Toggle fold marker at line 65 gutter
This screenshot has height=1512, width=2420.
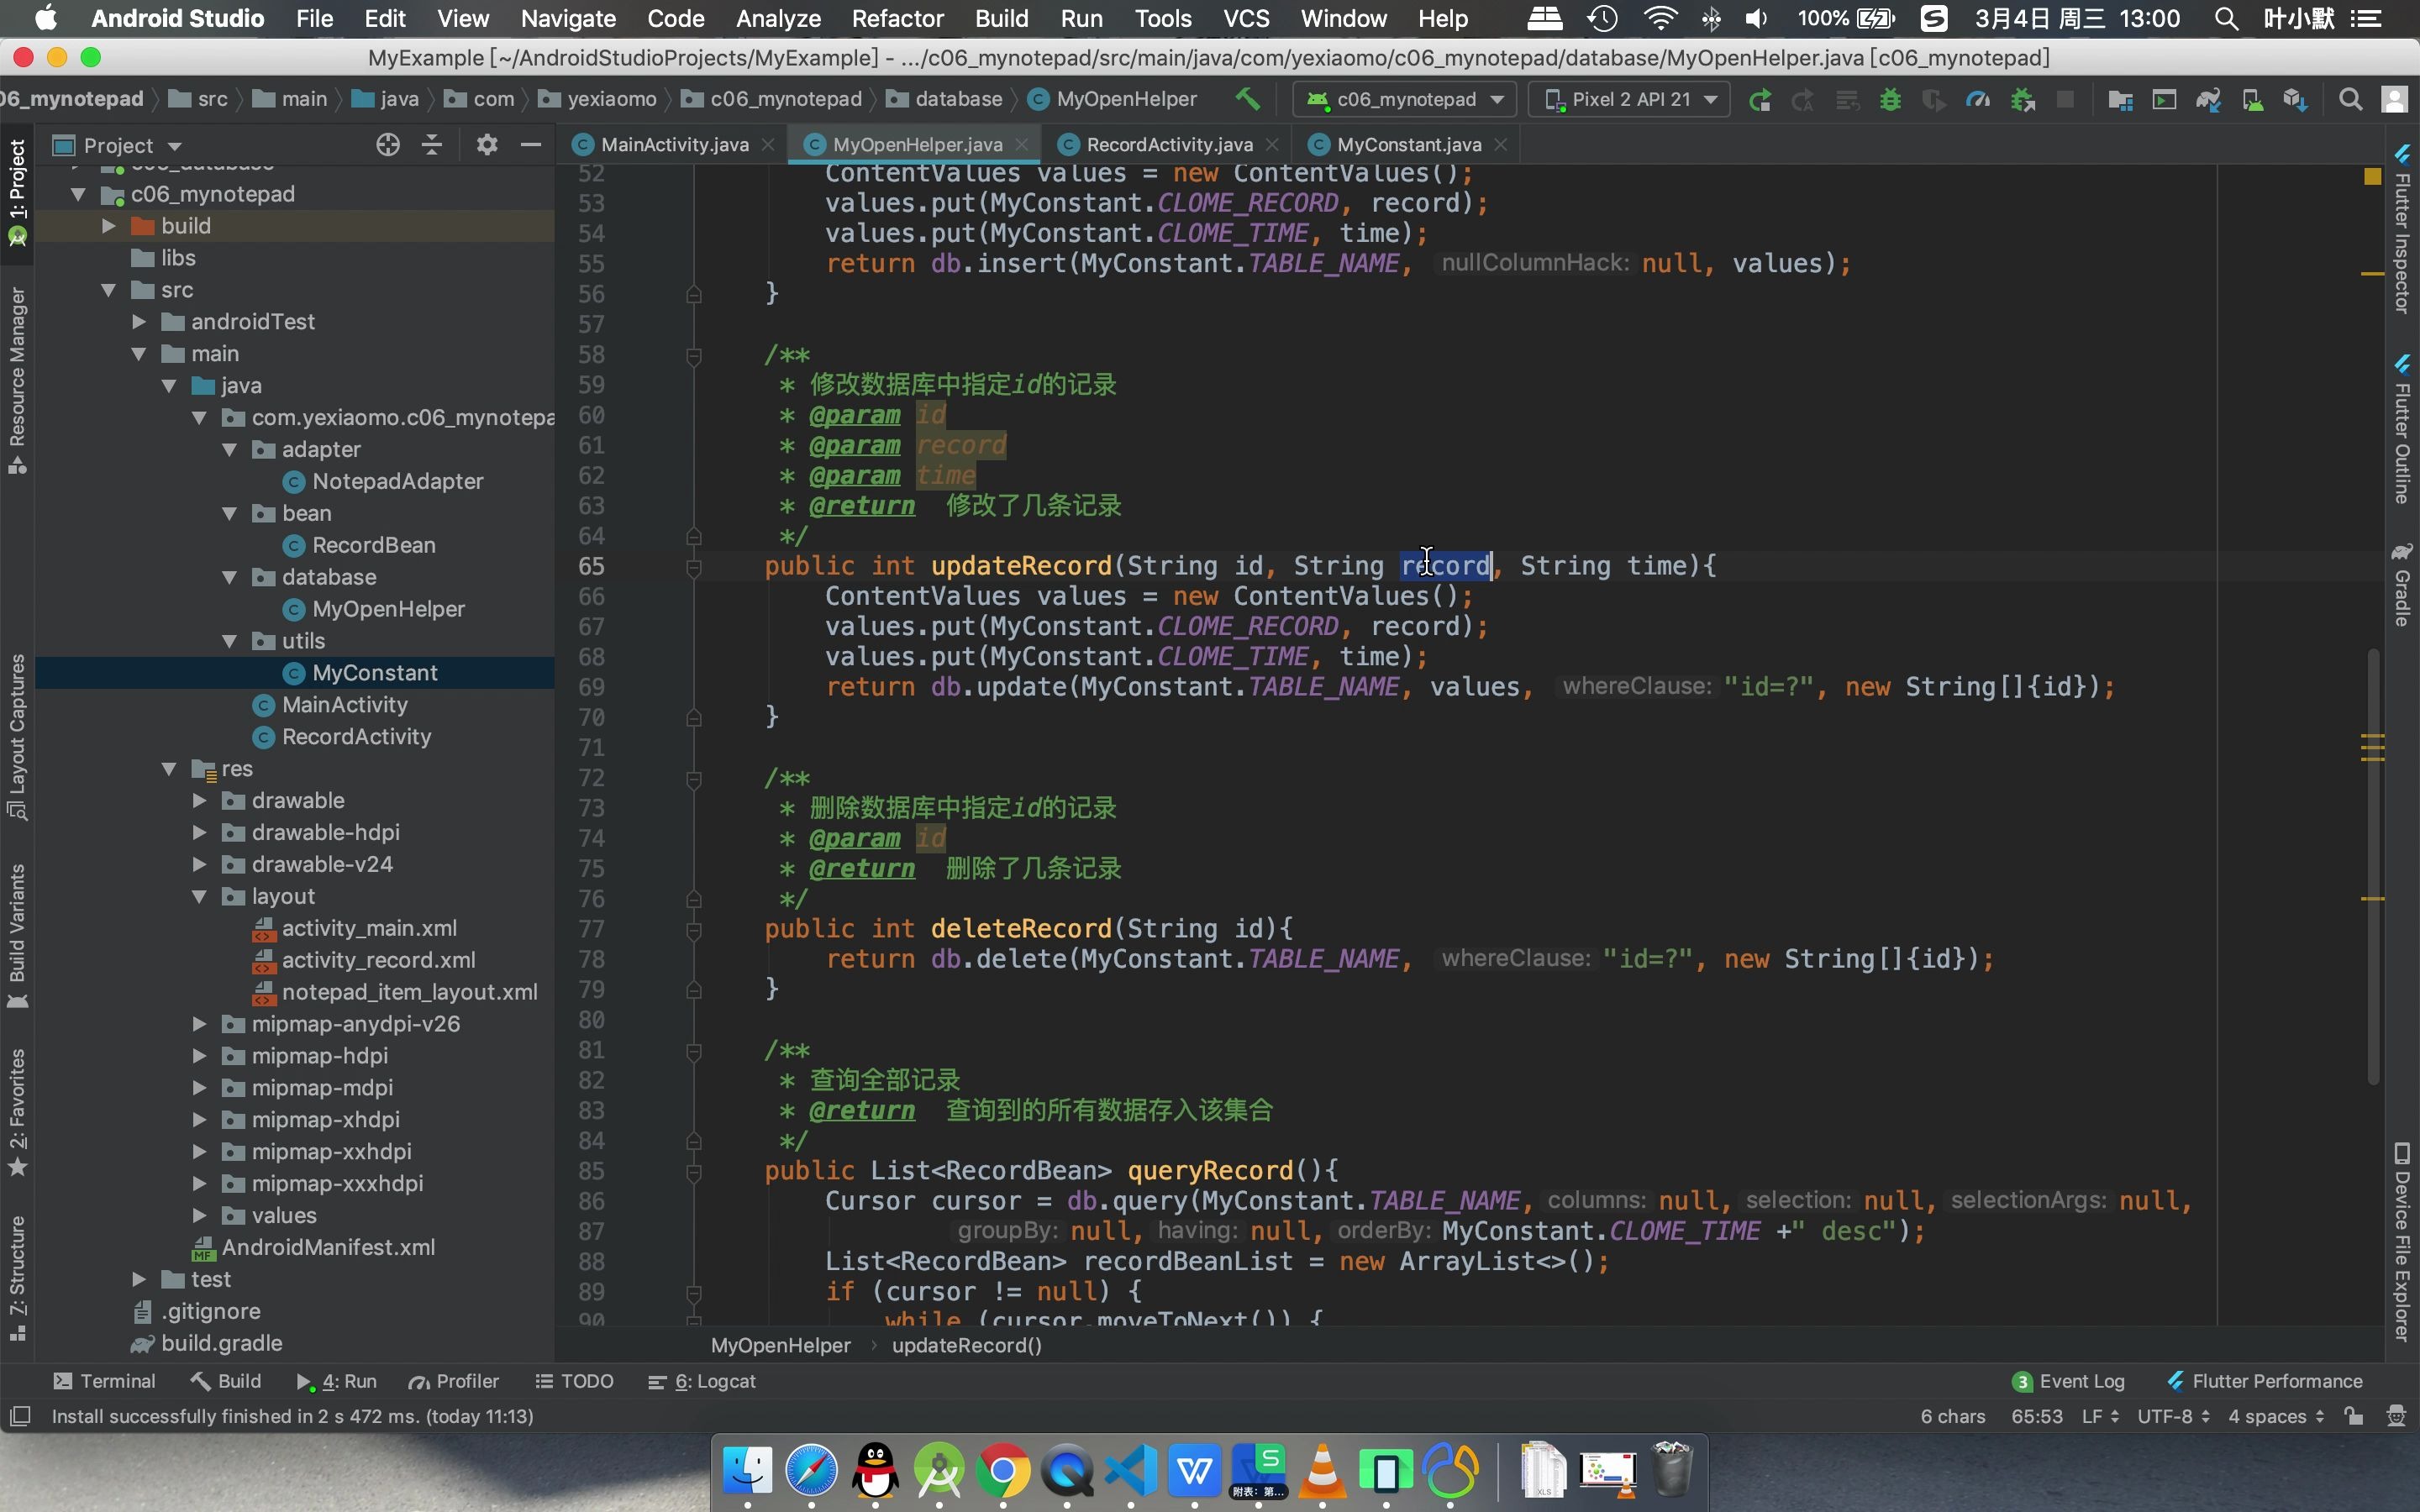coord(694,567)
